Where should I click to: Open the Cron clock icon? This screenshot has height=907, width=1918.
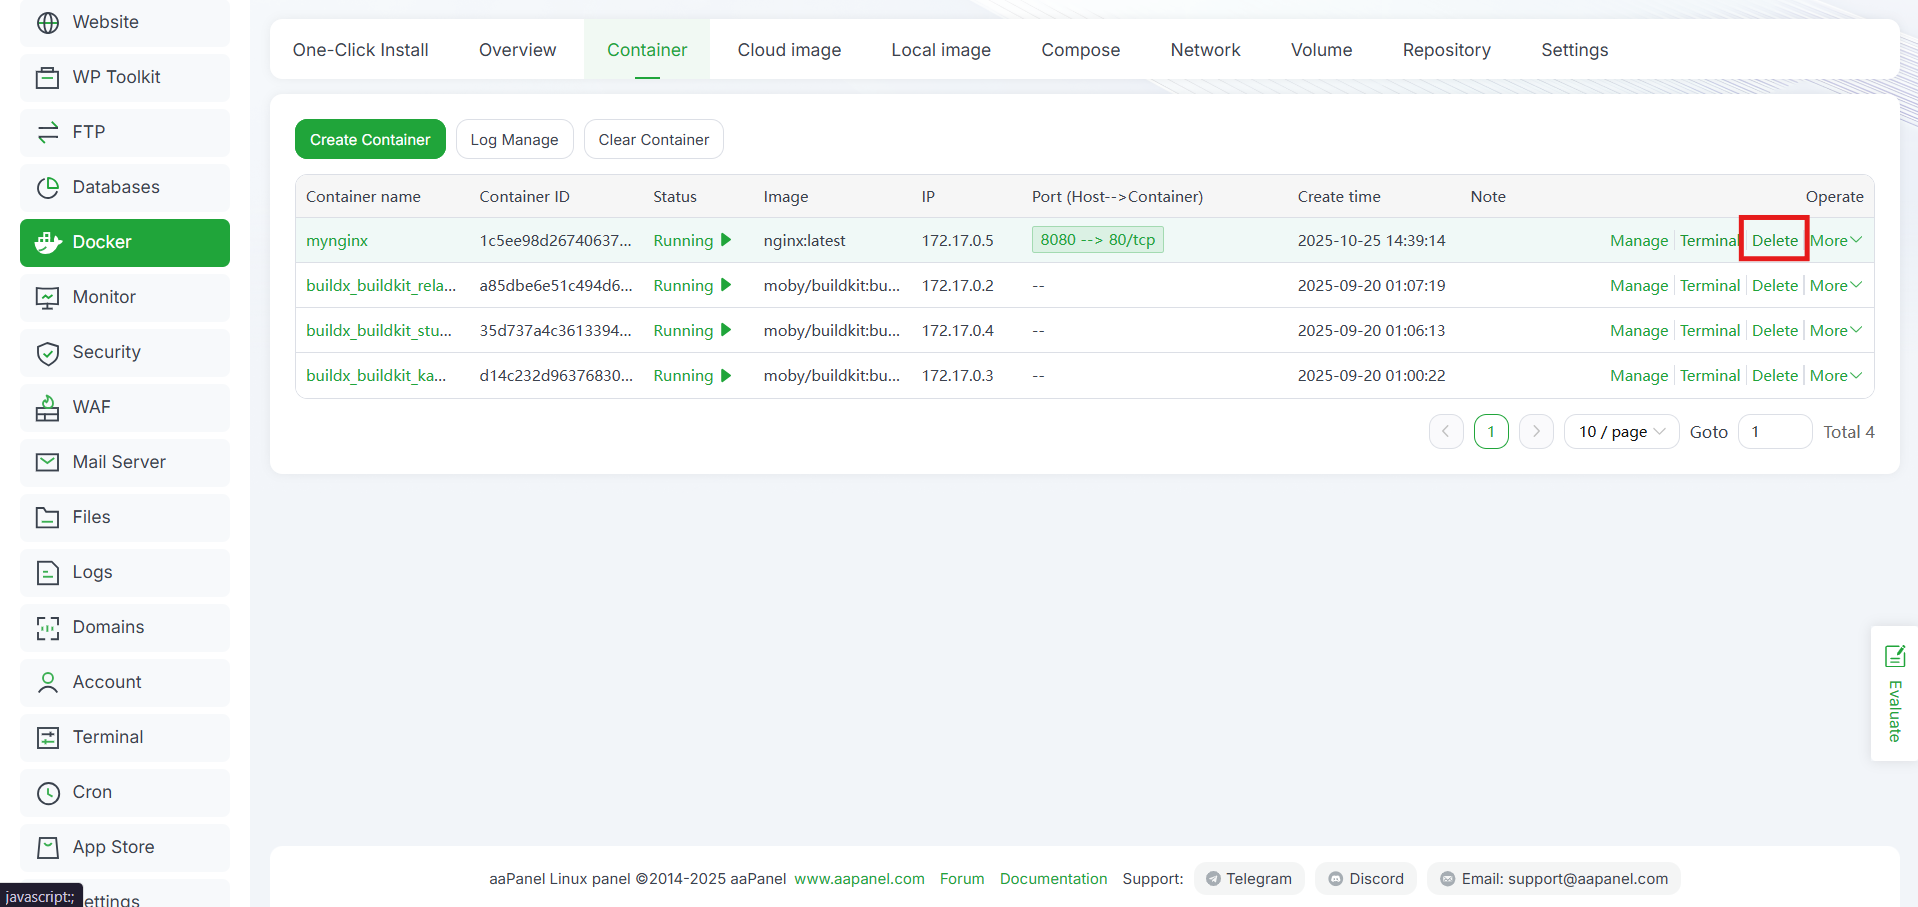[48, 792]
